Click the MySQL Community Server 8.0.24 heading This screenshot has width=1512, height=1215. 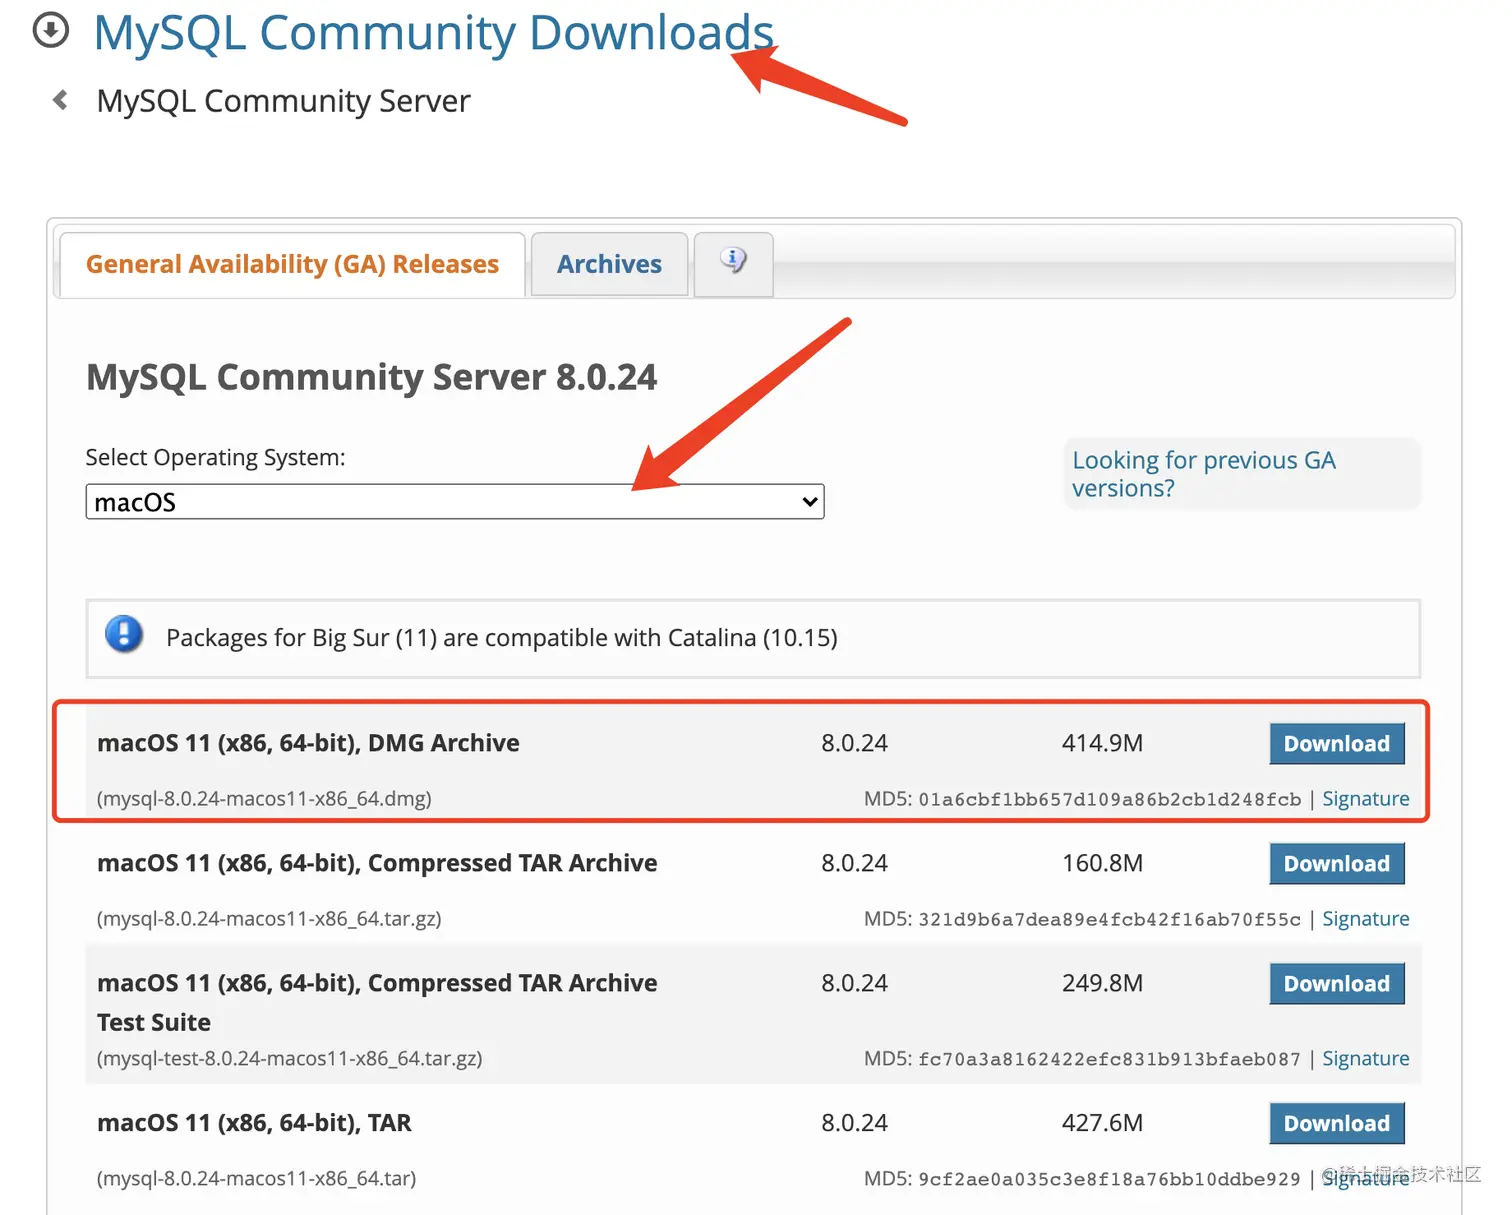(x=372, y=378)
